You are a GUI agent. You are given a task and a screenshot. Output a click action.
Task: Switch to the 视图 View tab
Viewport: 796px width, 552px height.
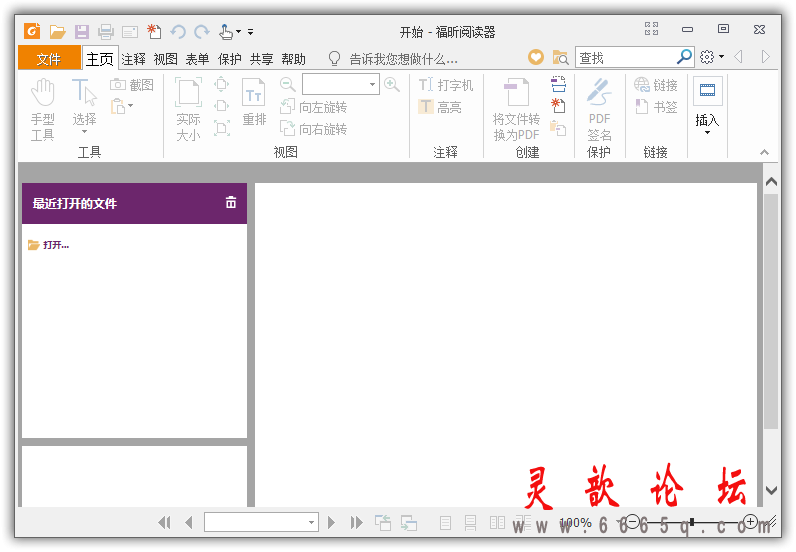pyautogui.click(x=165, y=59)
